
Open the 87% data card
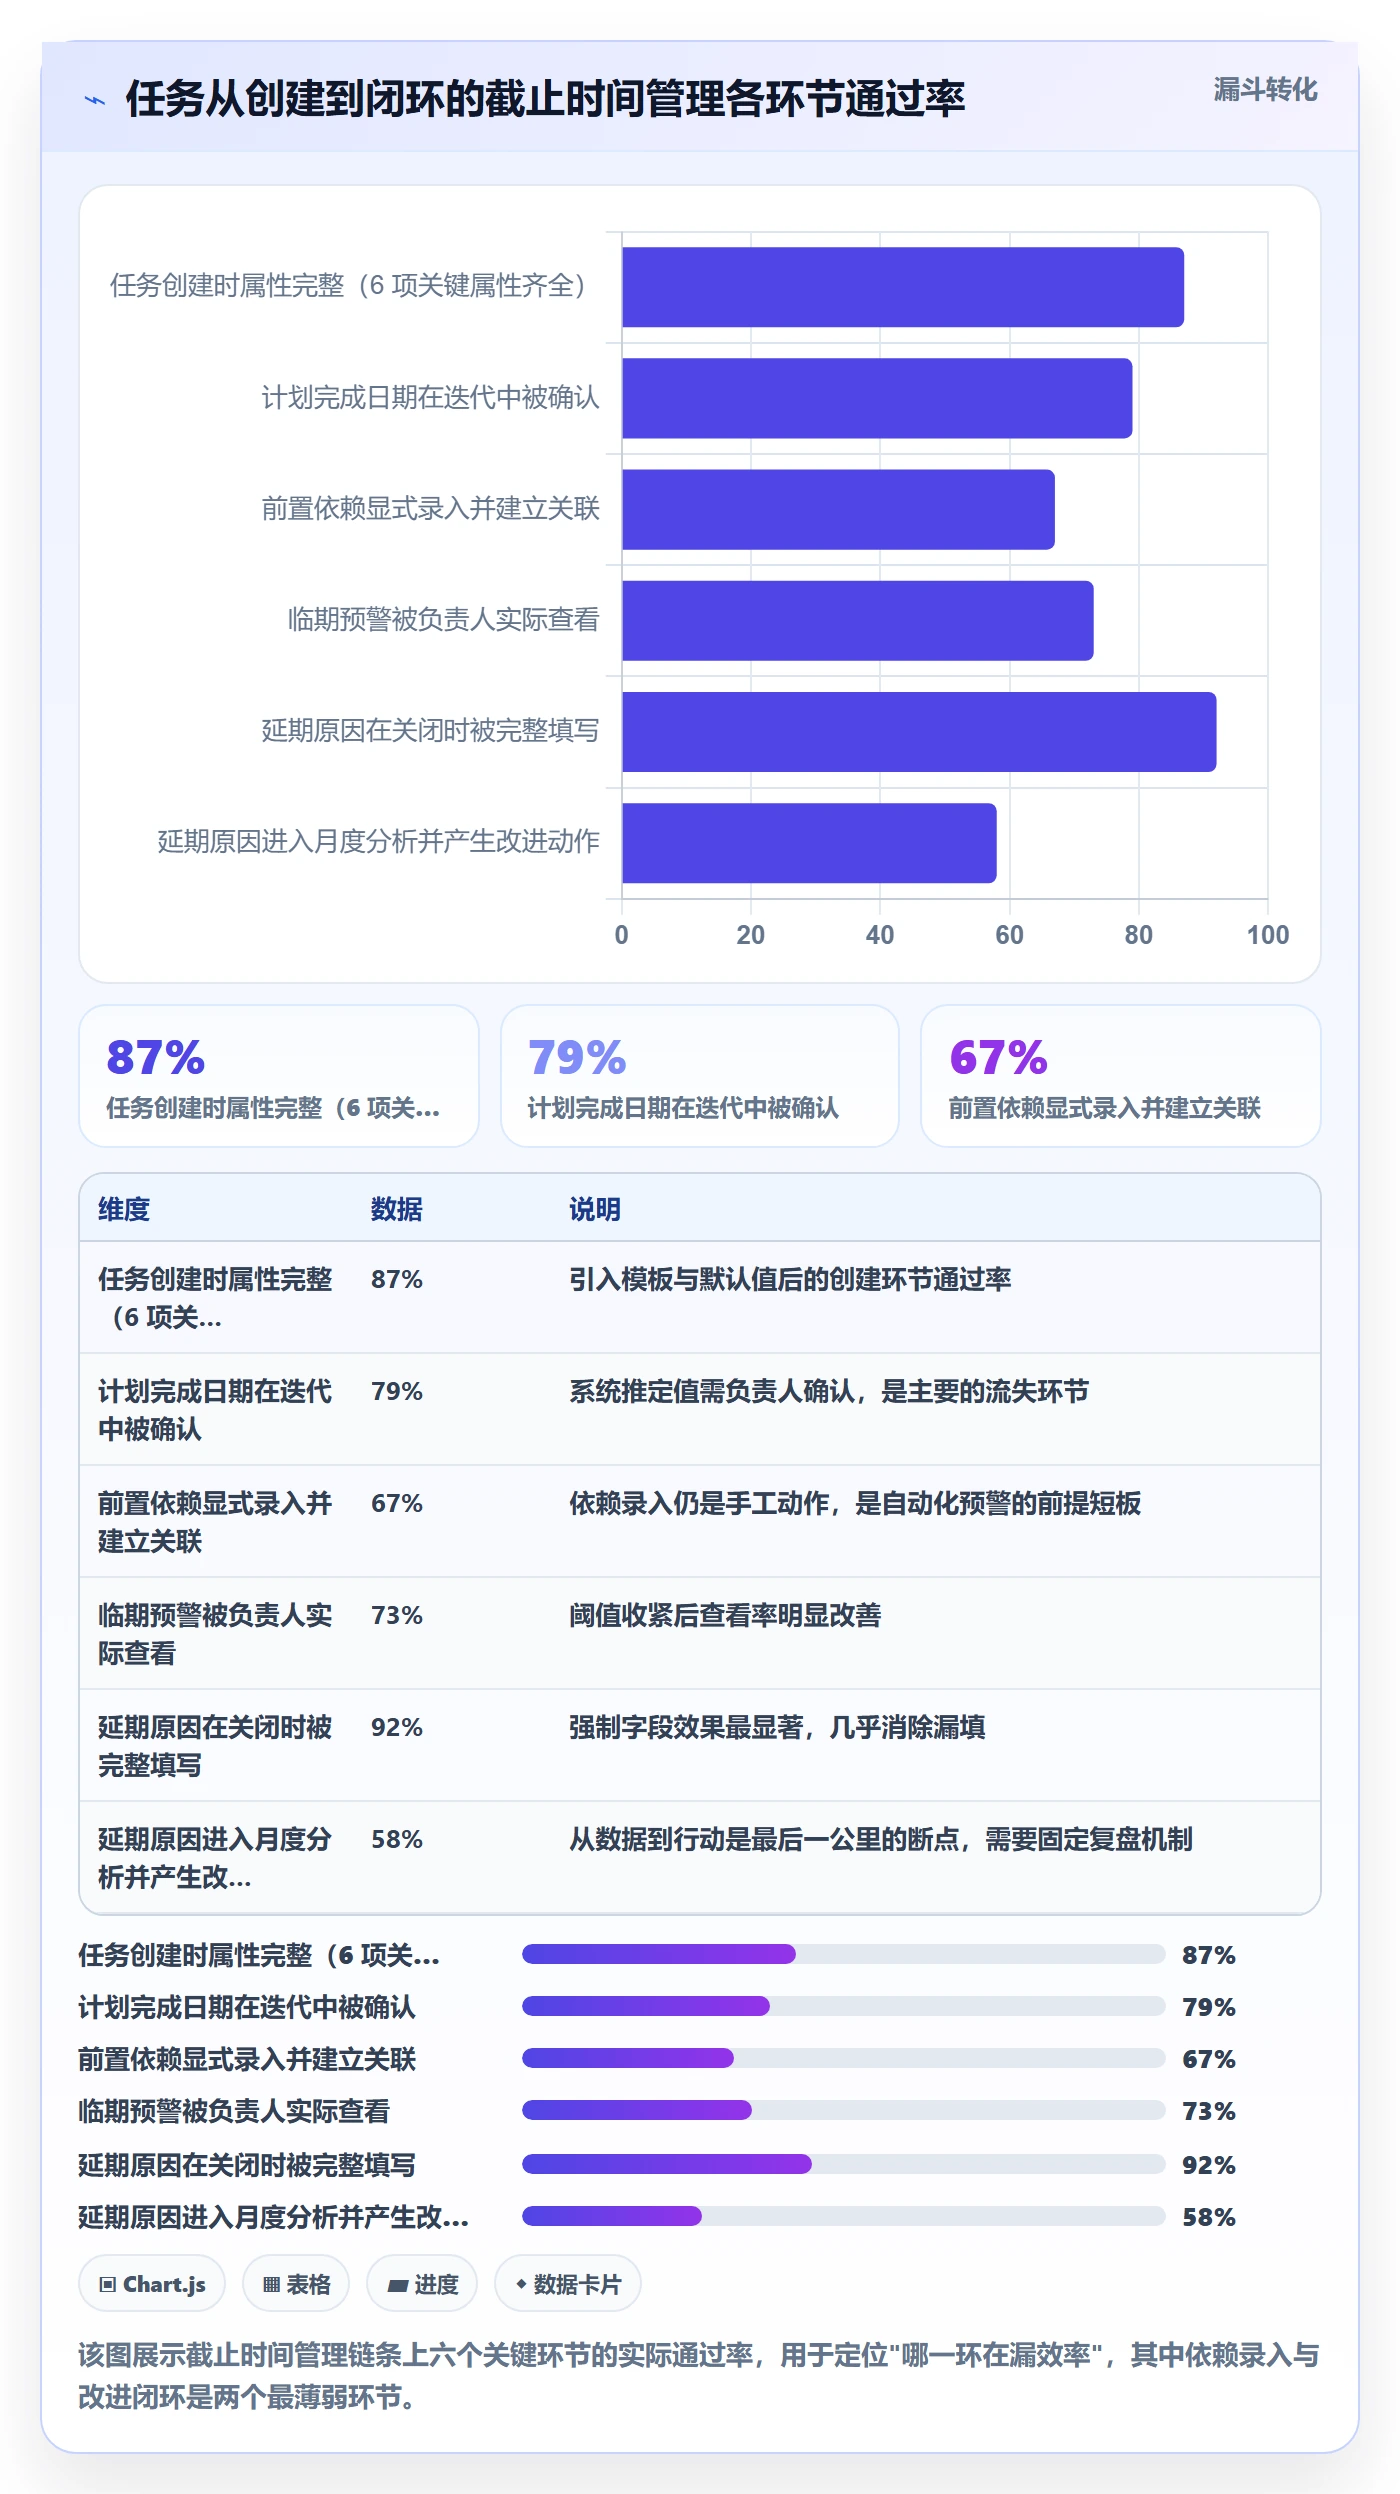(x=279, y=1076)
